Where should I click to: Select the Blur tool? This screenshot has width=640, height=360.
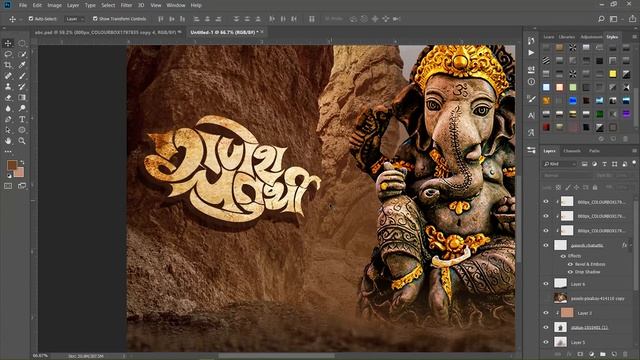[x=8, y=108]
